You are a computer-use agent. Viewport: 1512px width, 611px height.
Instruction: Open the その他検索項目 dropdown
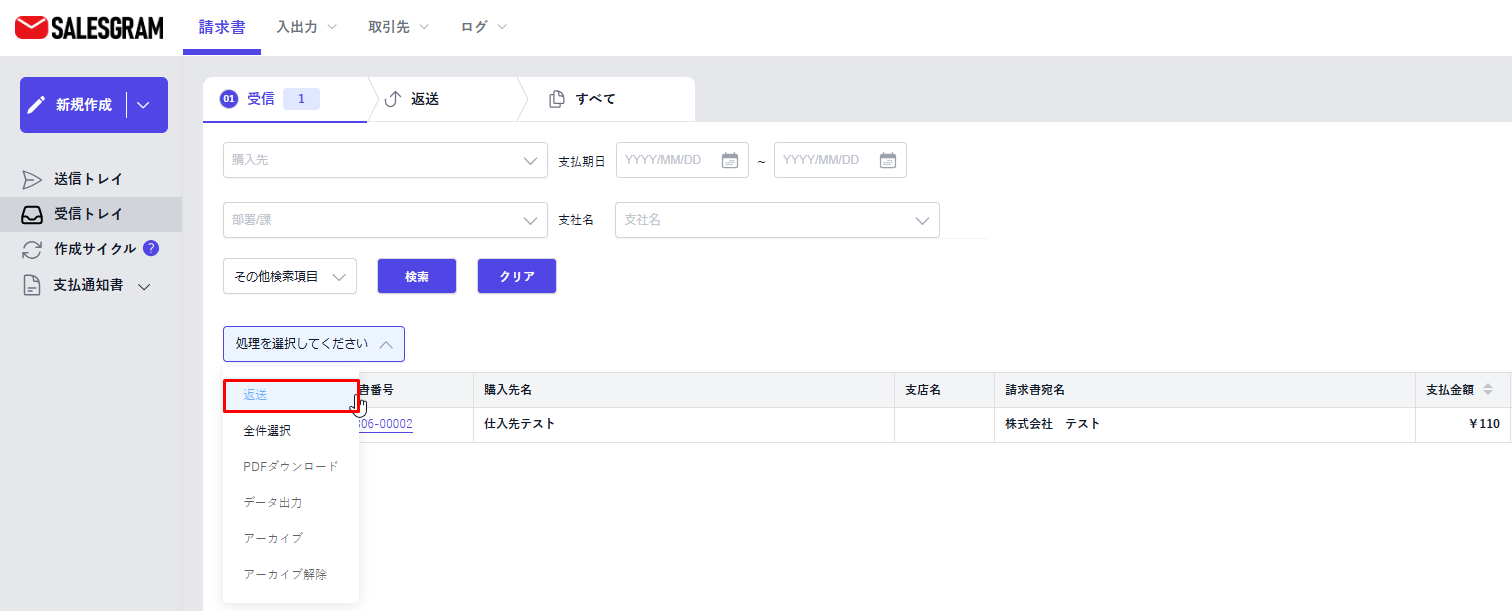click(290, 277)
